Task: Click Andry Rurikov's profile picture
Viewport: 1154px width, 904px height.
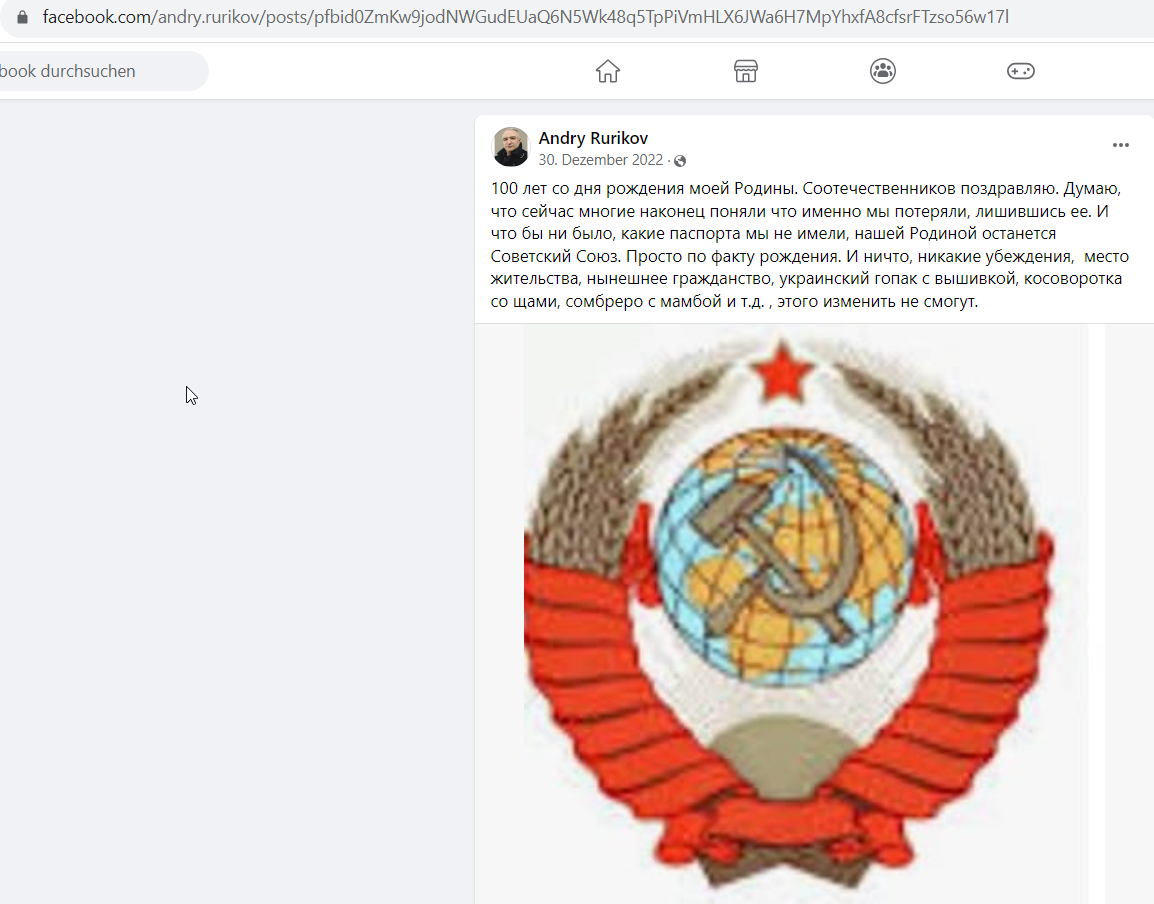Action: pyautogui.click(x=511, y=146)
